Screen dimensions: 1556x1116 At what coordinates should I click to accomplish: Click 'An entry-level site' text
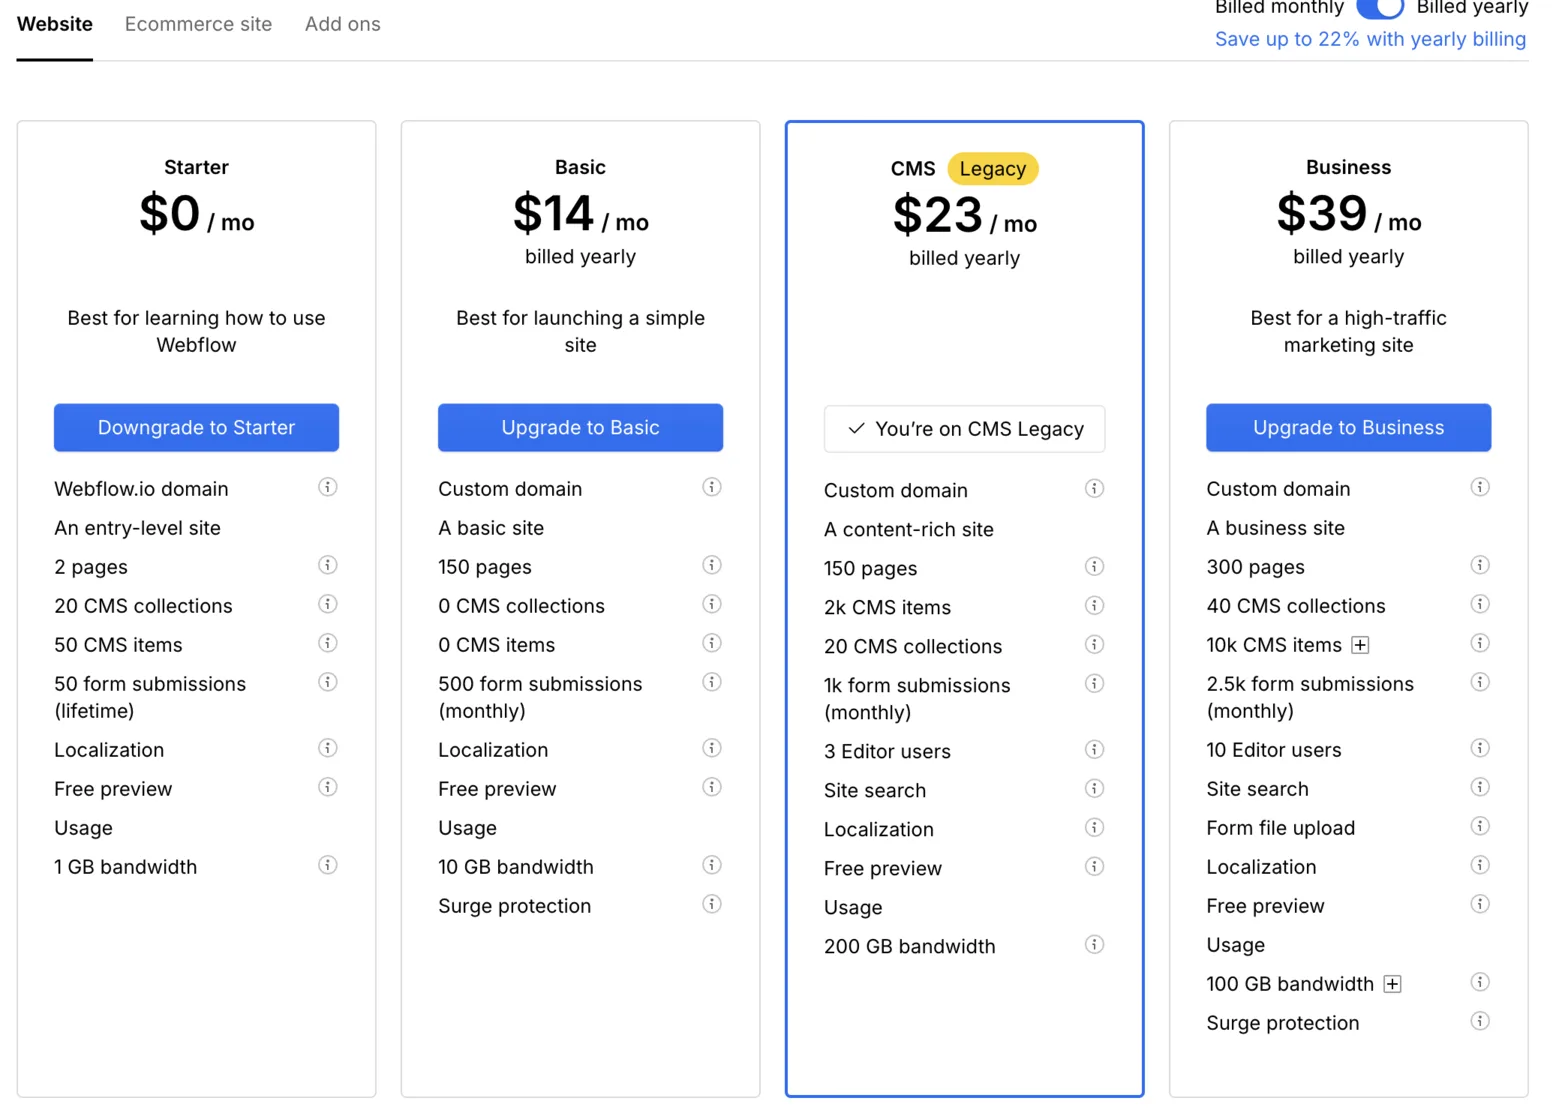137,527
